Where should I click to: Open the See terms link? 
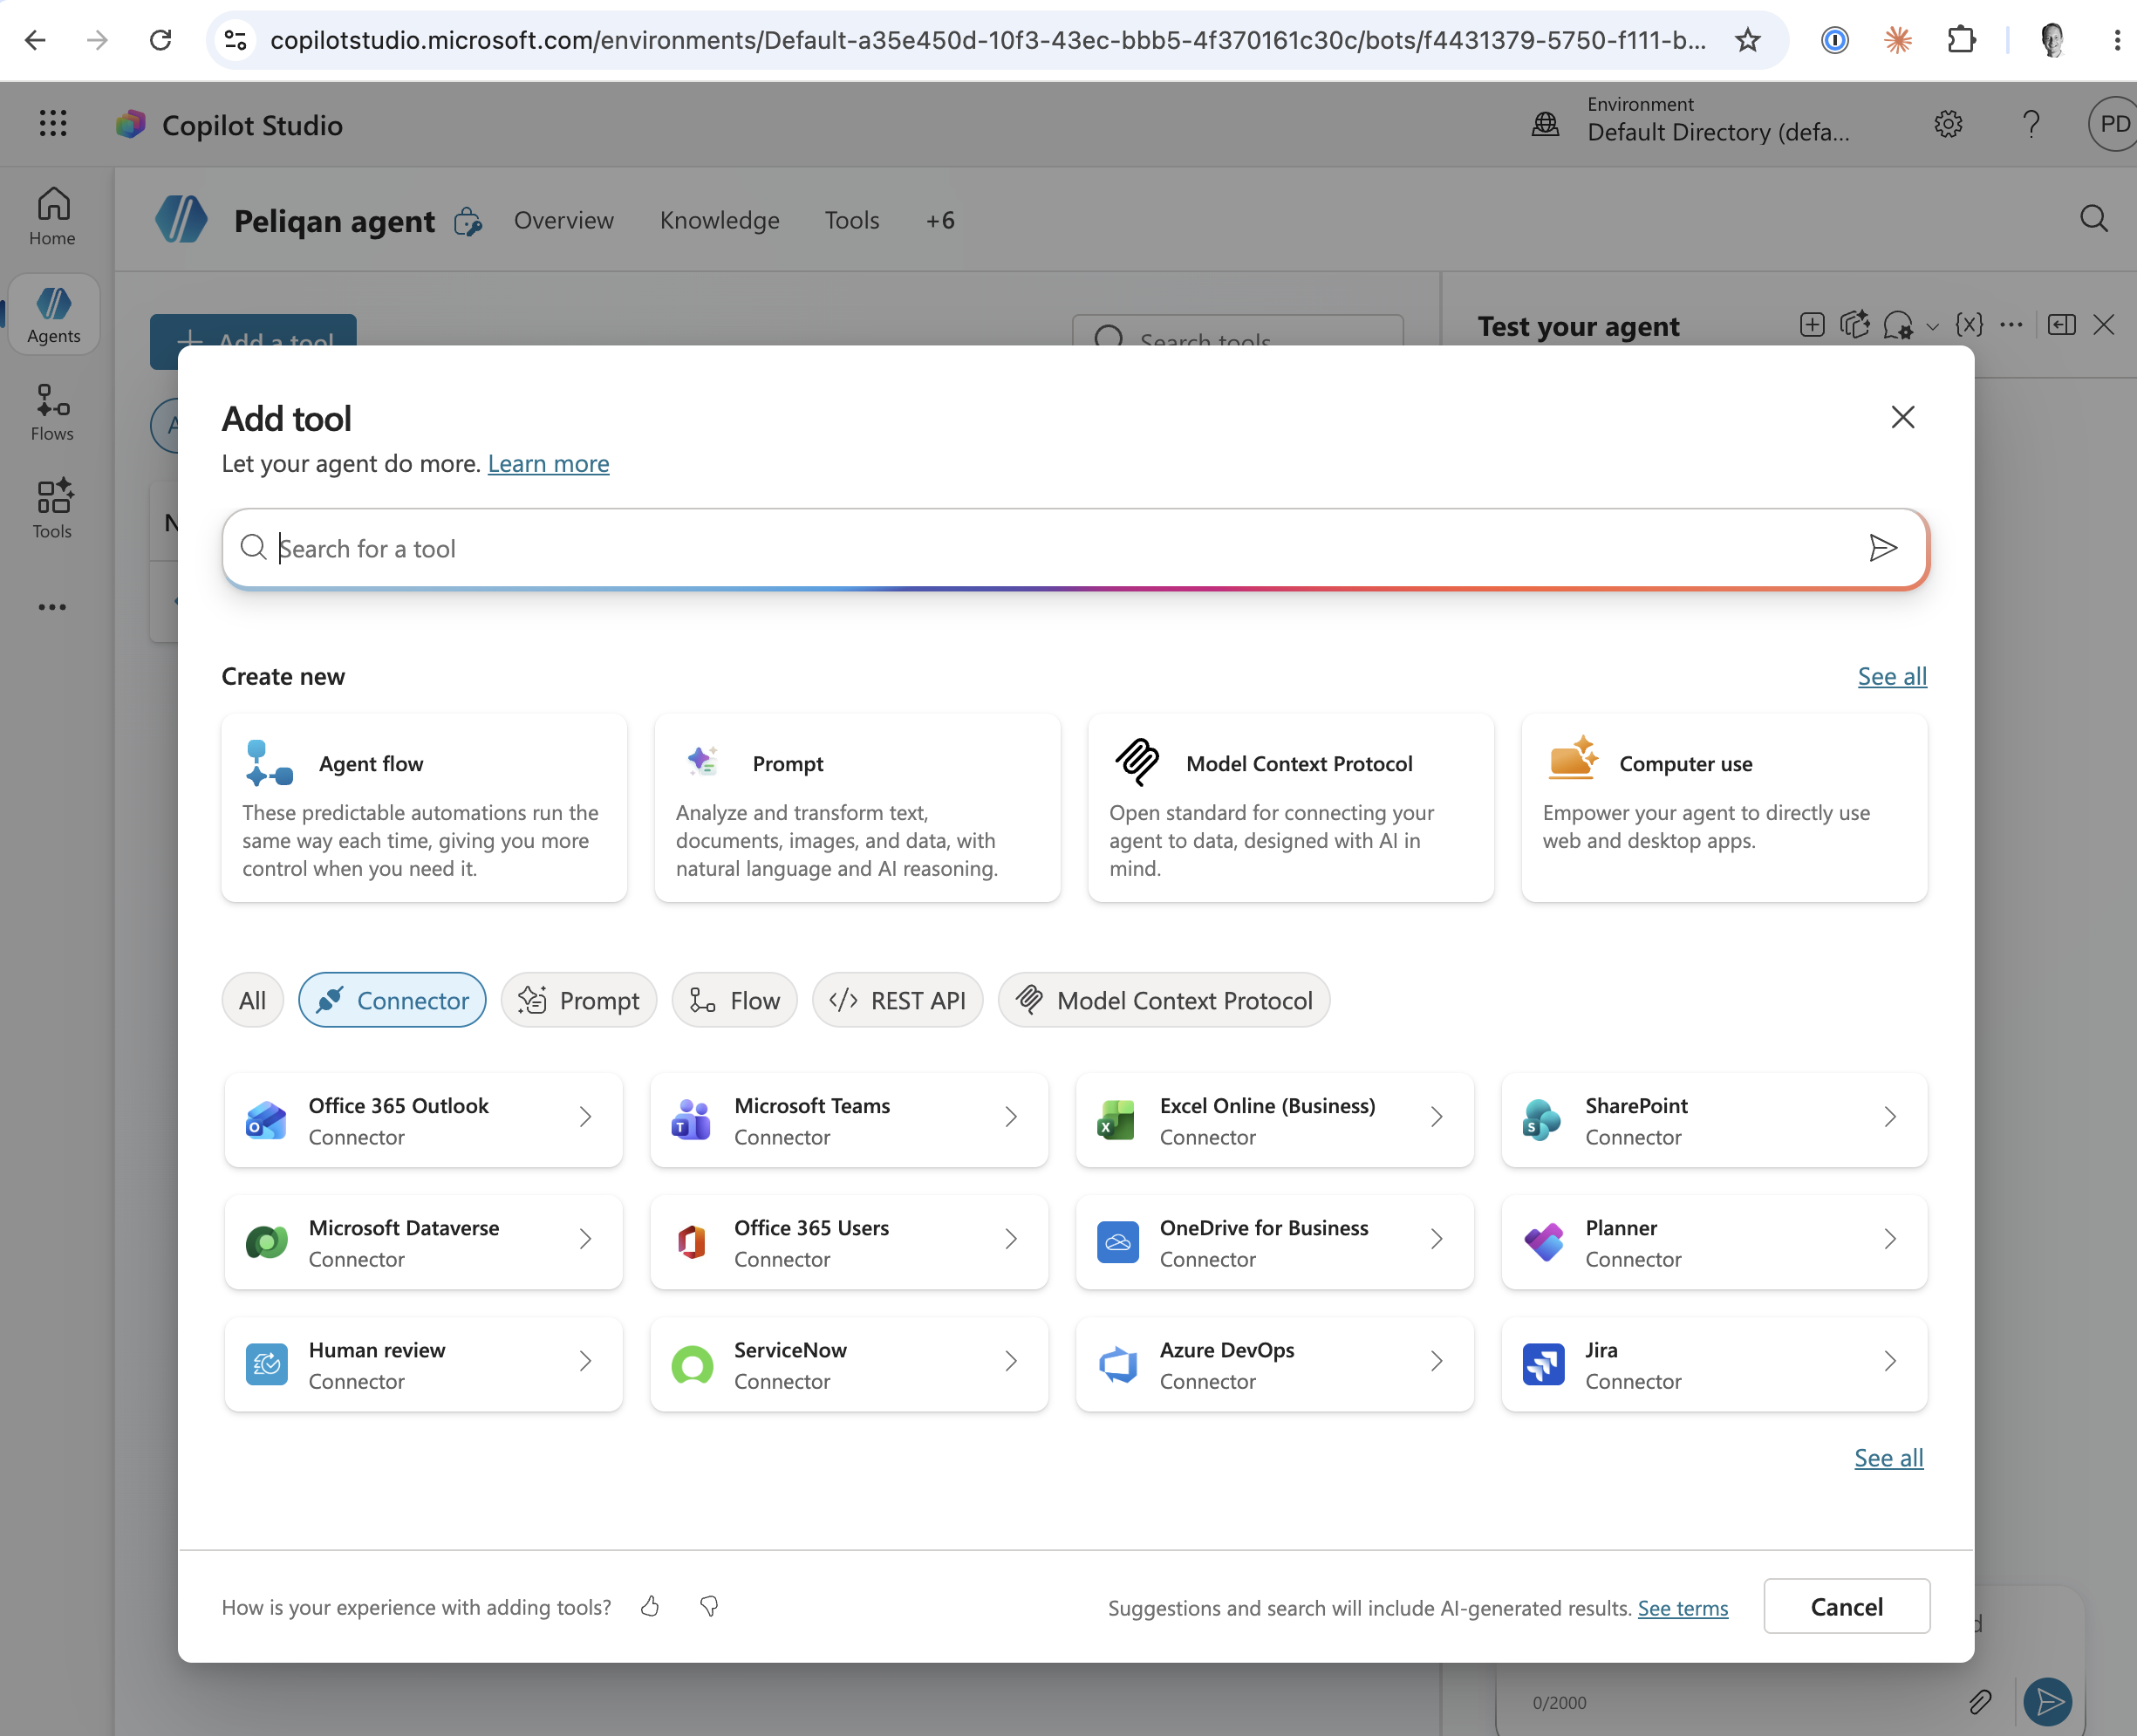tap(1682, 1608)
